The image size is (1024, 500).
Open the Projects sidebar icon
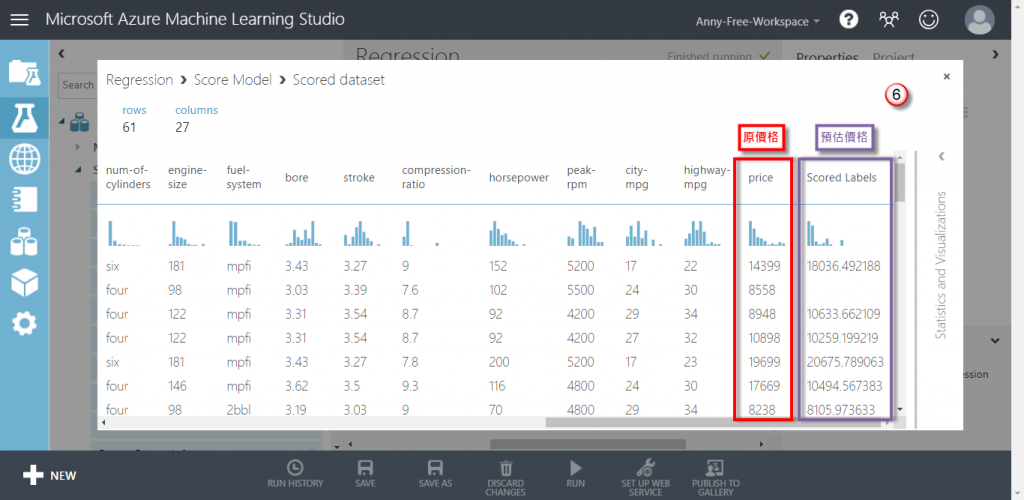(x=24, y=73)
